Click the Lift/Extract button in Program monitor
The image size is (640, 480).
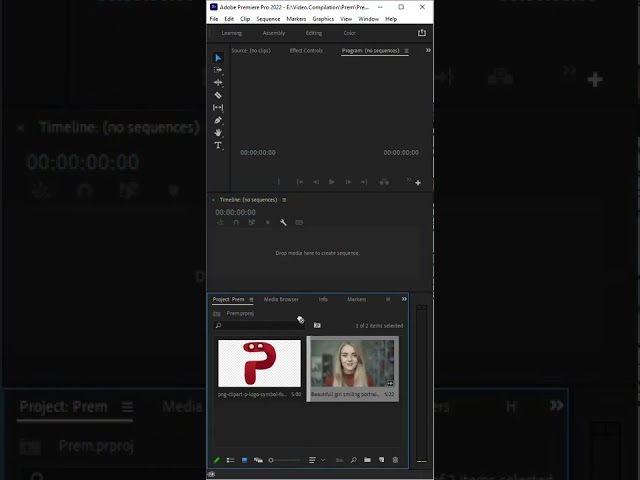click(384, 182)
